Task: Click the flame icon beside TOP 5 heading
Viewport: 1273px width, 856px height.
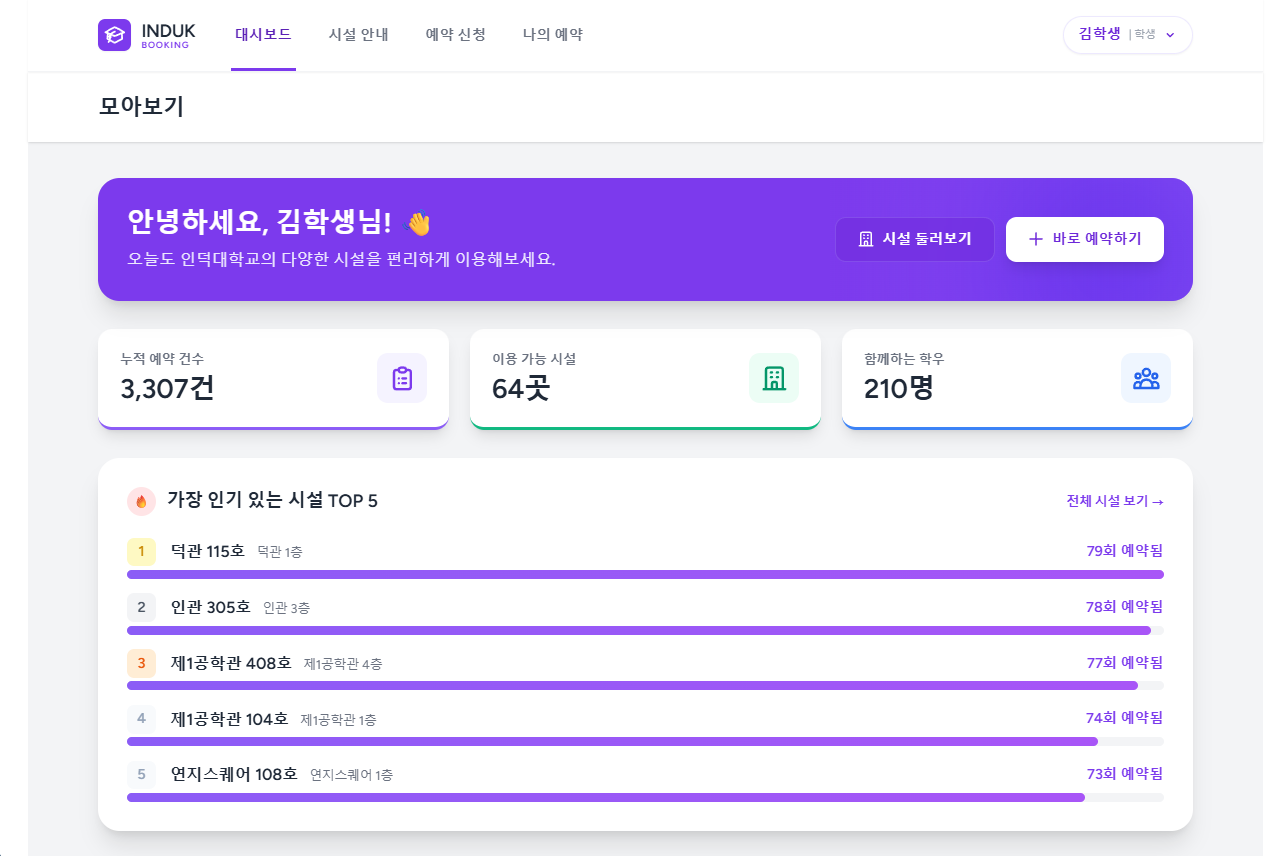Action: click(x=141, y=501)
